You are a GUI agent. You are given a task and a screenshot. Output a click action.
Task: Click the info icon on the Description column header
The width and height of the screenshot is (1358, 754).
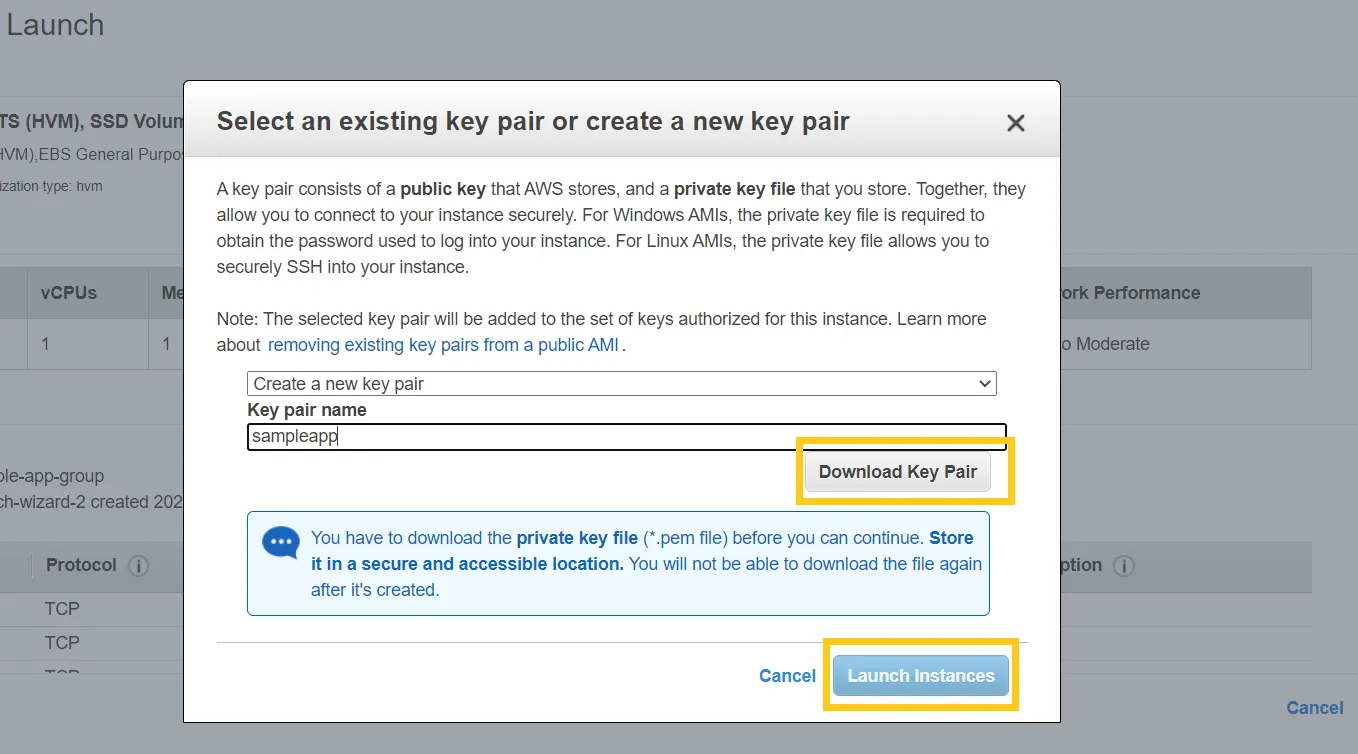tap(1124, 566)
